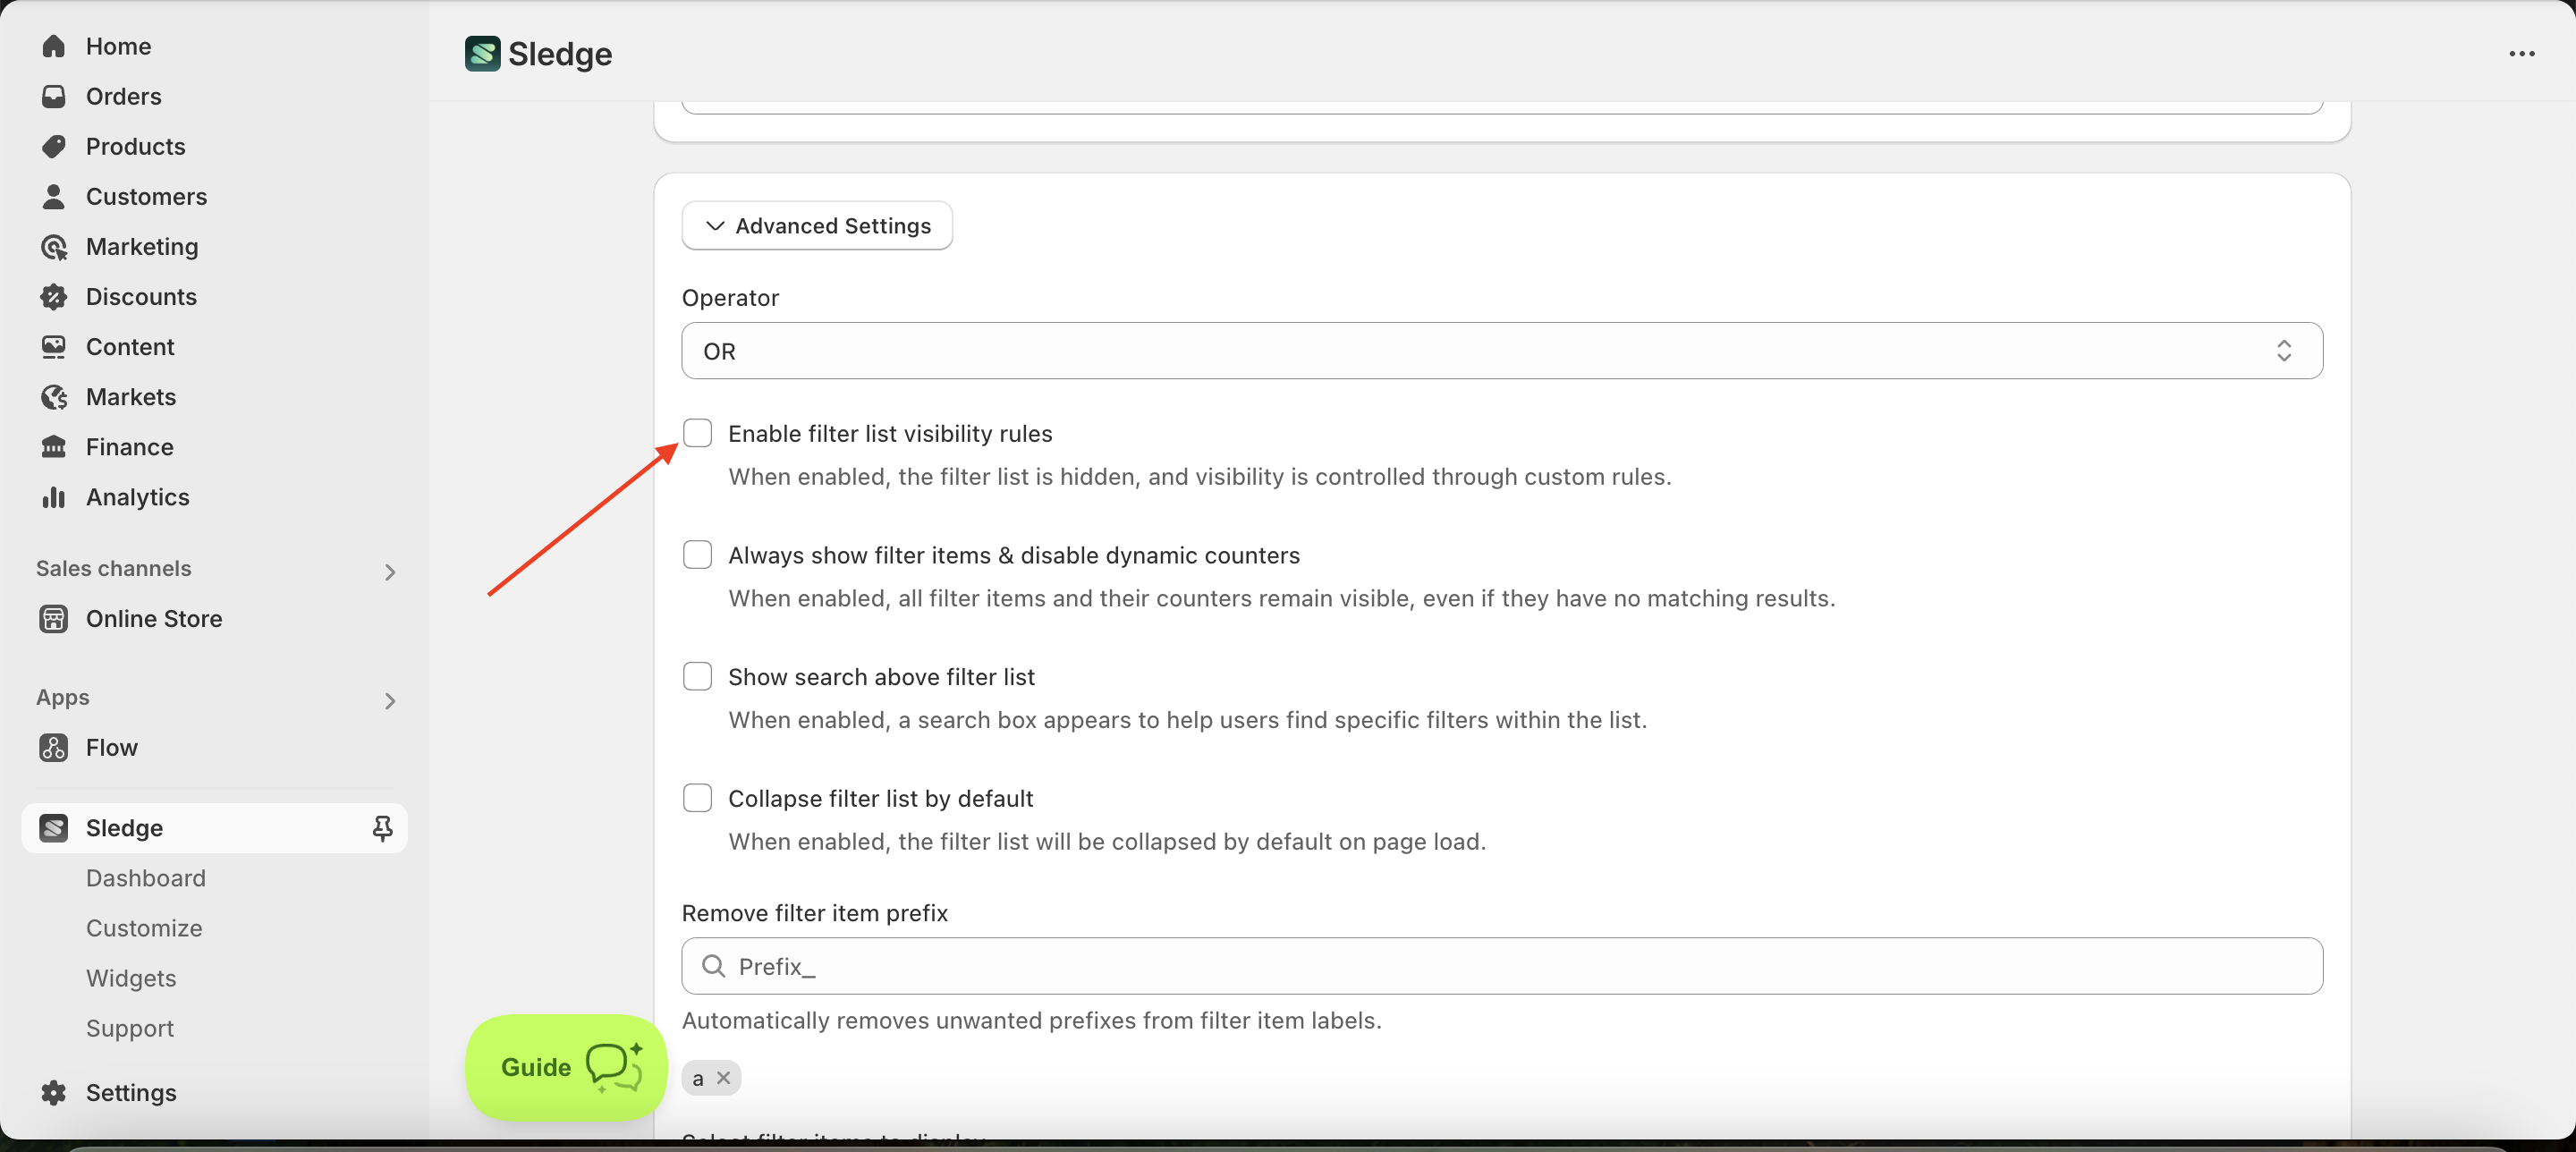Screen dimensions: 2576x1152
Task: Expand the Sales channels chevron
Action: [x=390, y=572]
